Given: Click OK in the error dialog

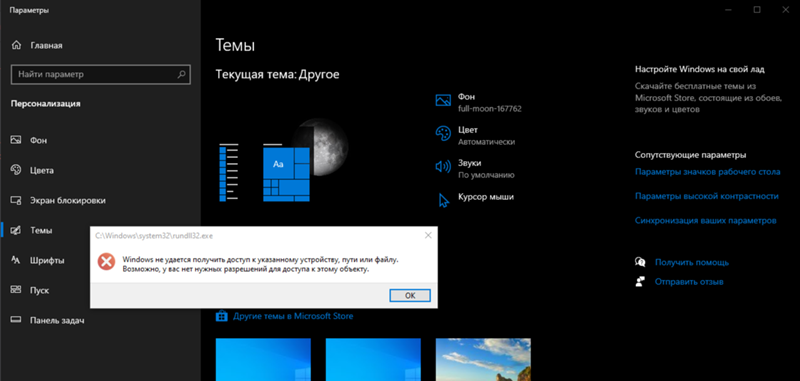Looking at the screenshot, I should point(410,295).
